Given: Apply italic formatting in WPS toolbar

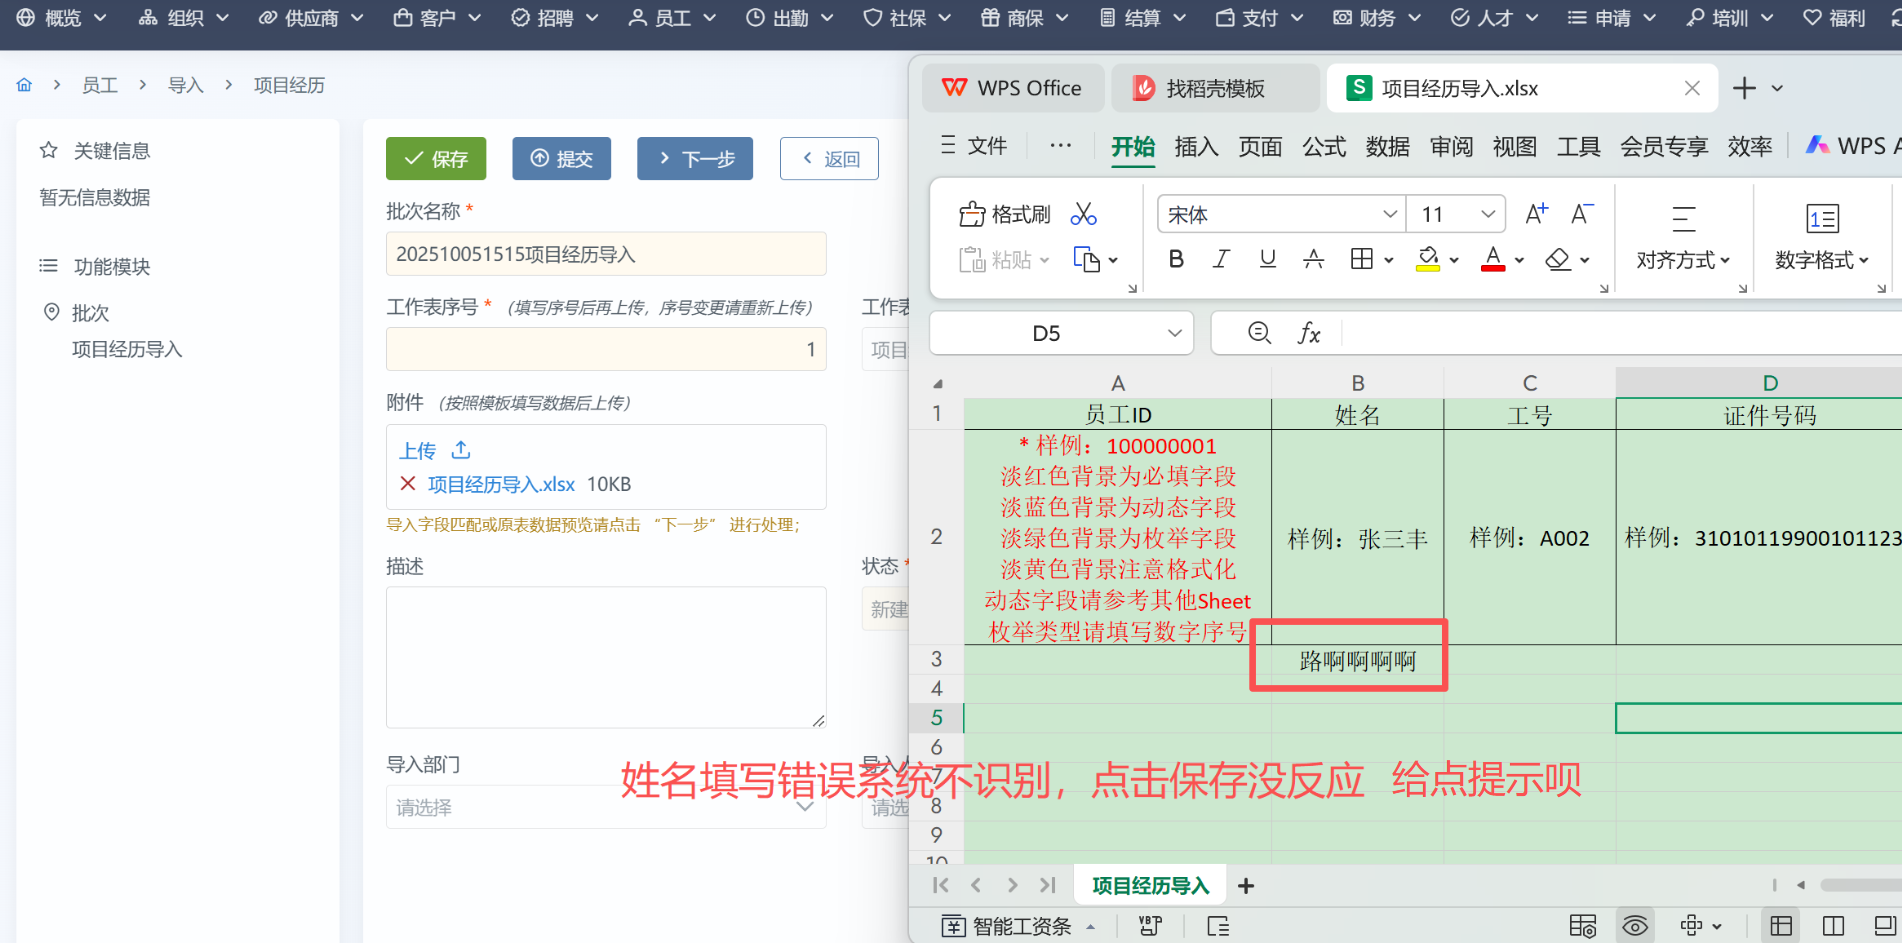Looking at the screenshot, I should coord(1221,260).
